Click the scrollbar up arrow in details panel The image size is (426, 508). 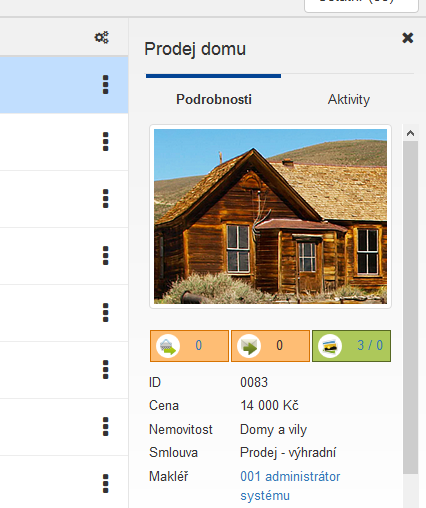(x=410, y=133)
